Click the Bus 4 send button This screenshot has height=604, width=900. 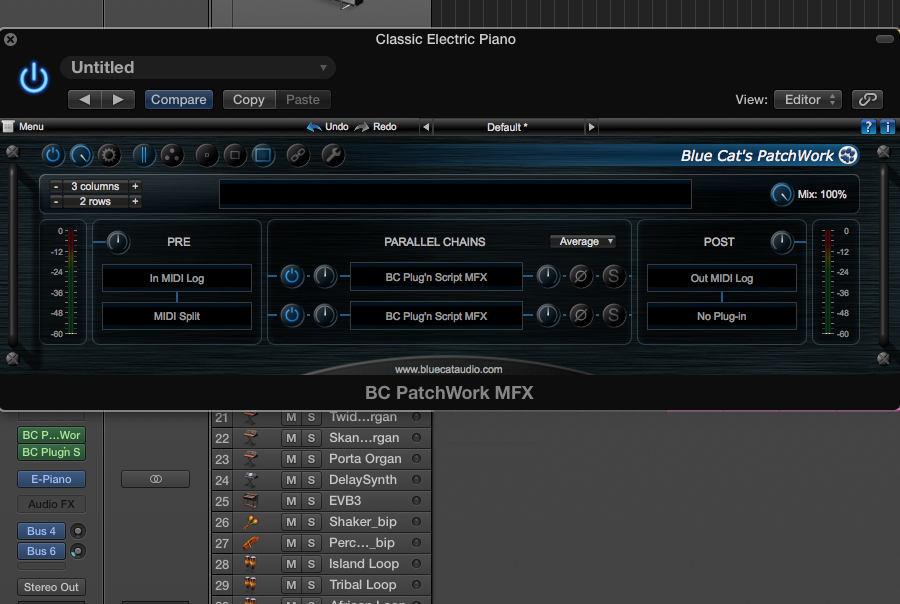point(41,531)
